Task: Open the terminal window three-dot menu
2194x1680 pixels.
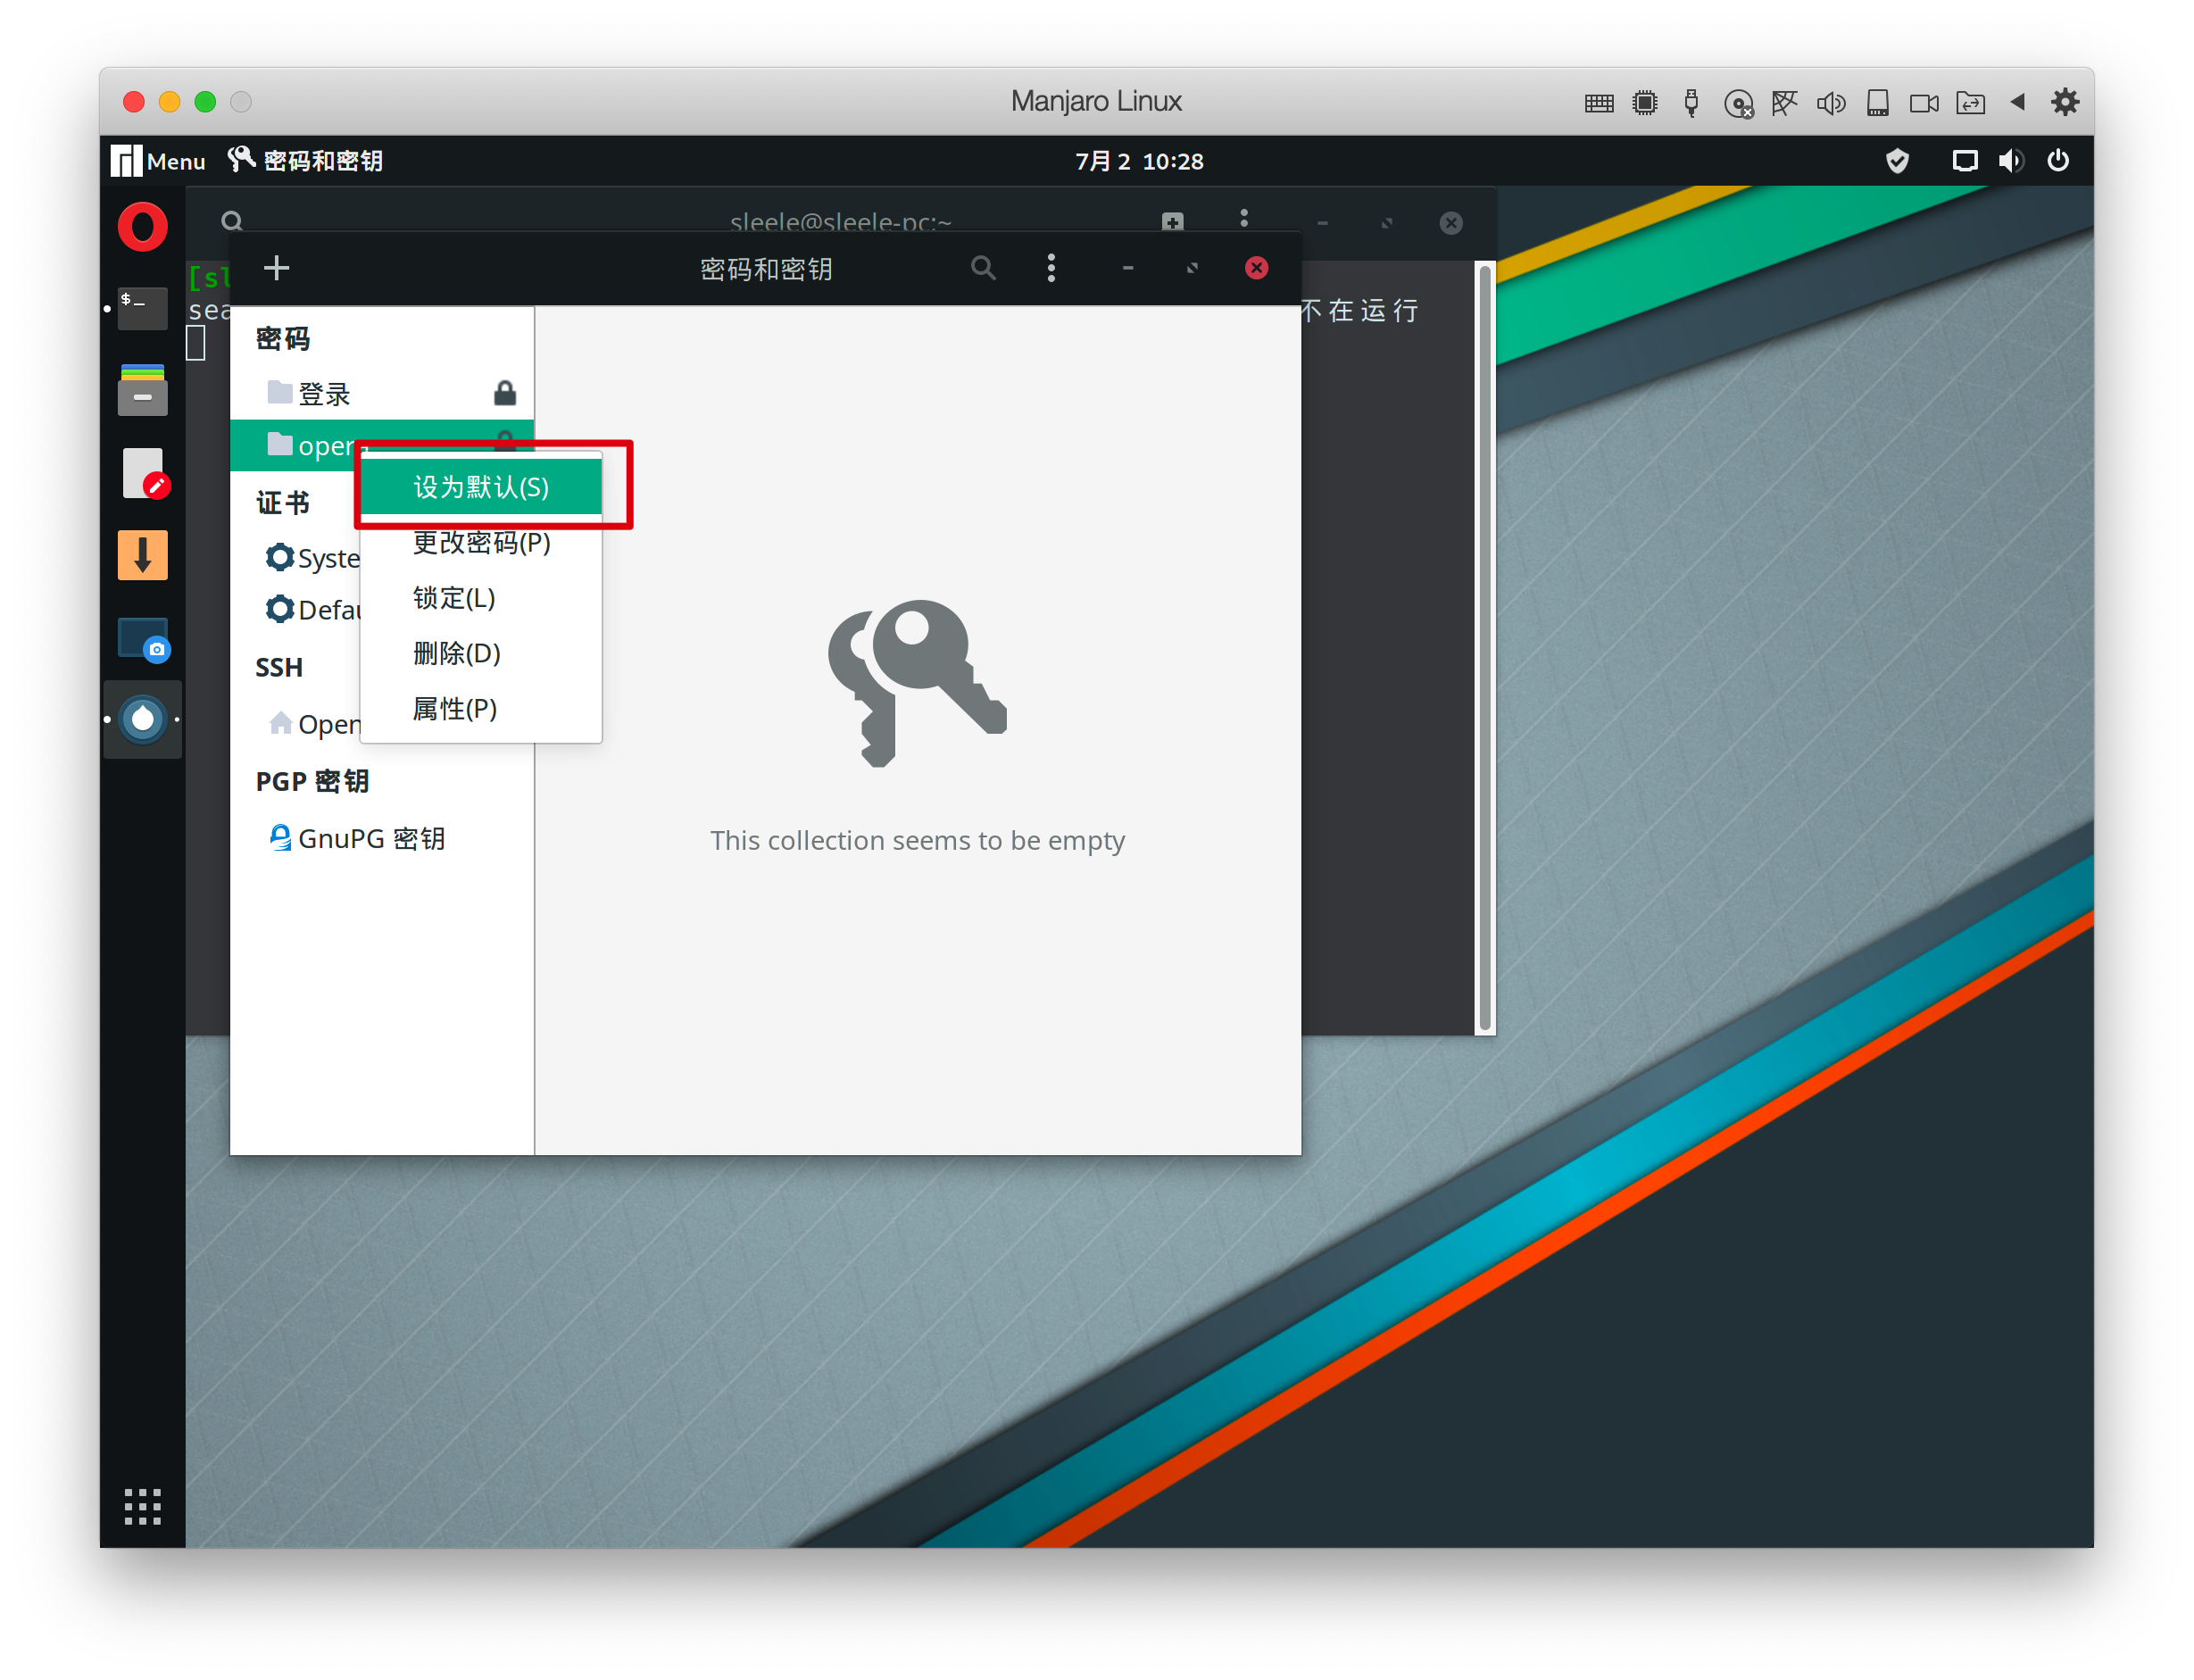Action: 1244,219
